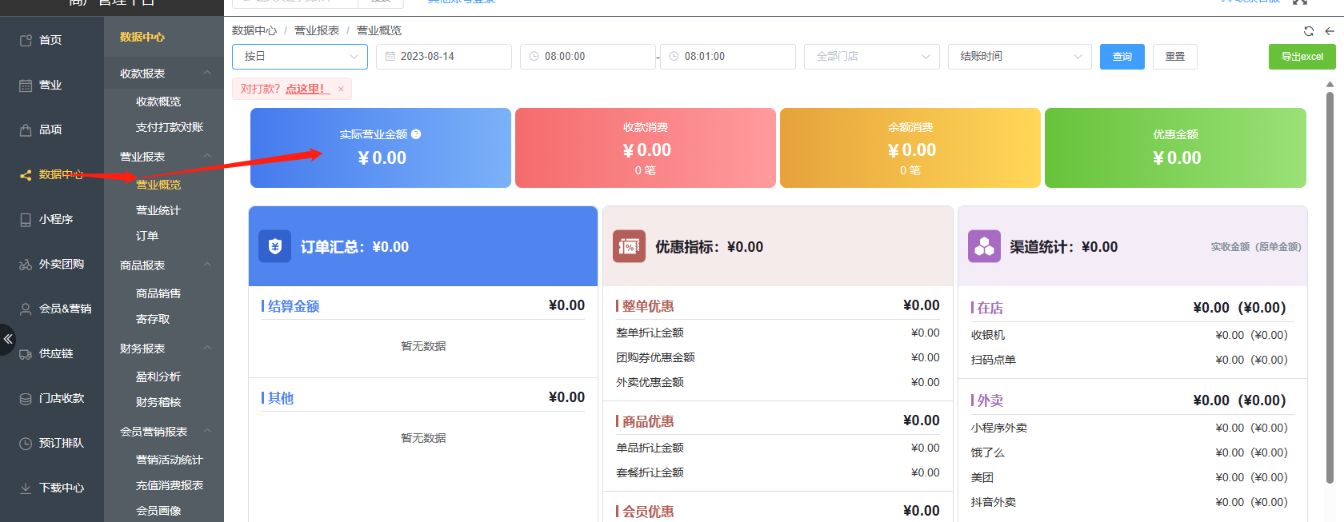Image resolution: width=1344 pixels, height=522 pixels.
Task: Click the 订单汇总 shield yen icon
Action: pyautogui.click(x=275, y=246)
